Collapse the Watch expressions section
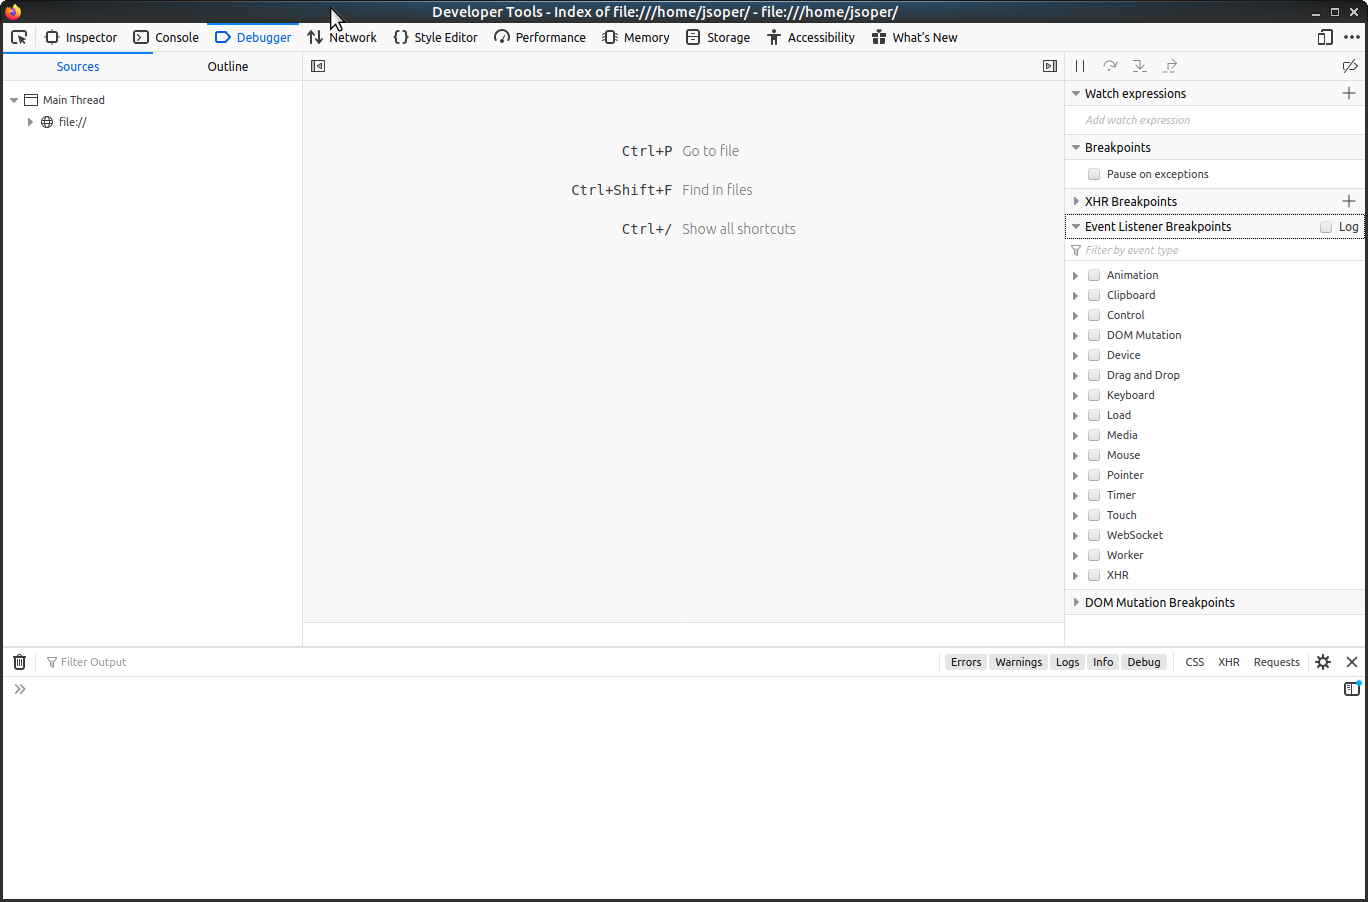 [x=1076, y=93]
